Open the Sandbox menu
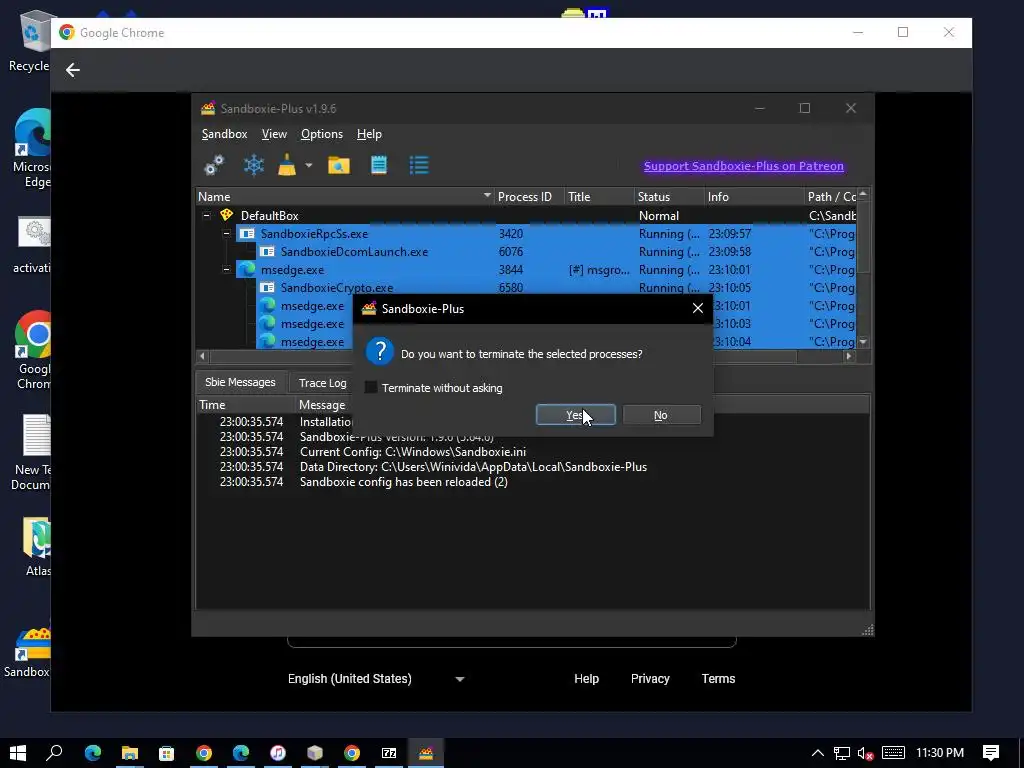Image resolution: width=1024 pixels, height=768 pixels. pyautogui.click(x=224, y=134)
